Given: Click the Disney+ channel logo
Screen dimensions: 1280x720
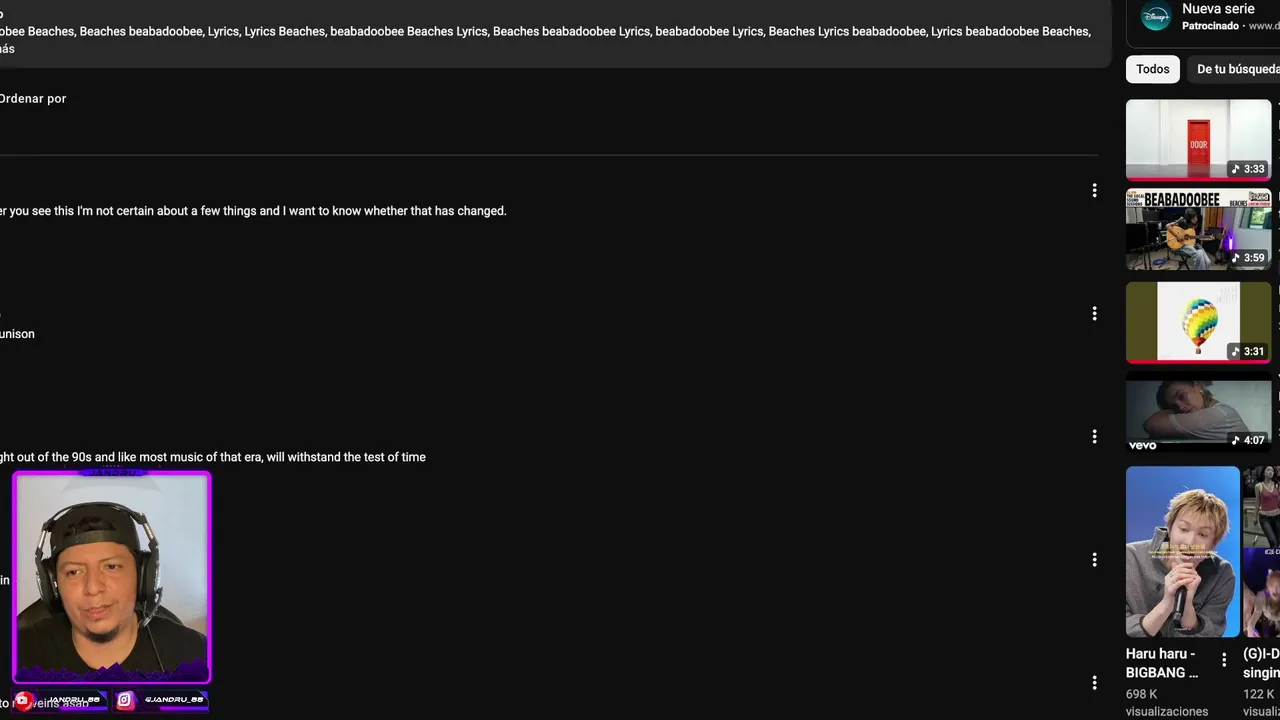Looking at the screenshot, I should tap(1156, 16).
